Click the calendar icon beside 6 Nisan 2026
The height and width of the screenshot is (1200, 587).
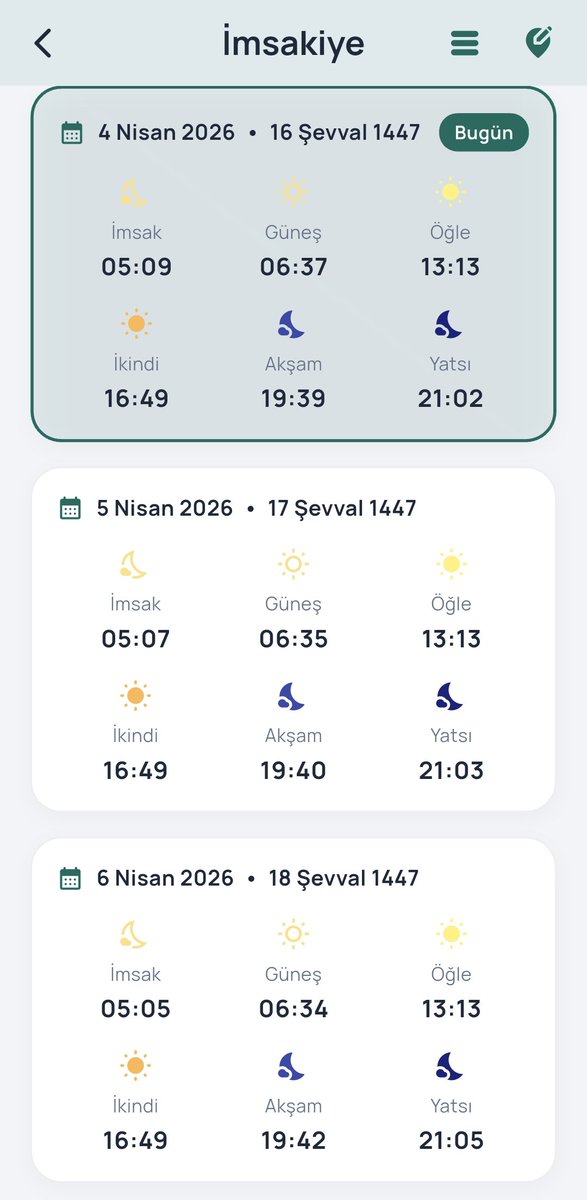point(70,878)
